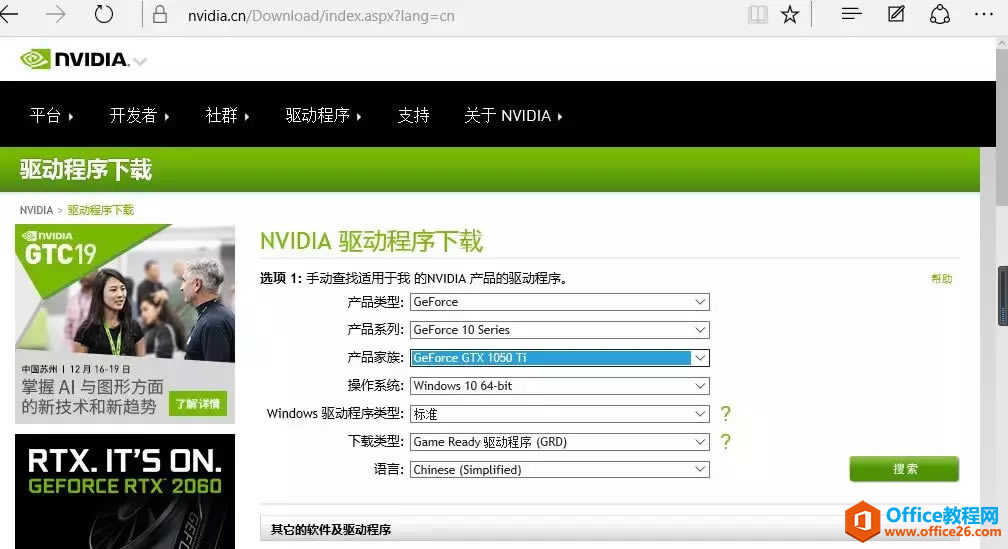Click the dropdown chevron beside NVIDIA logo
Viewport: 1008px width, 549px height.
pos(140,62)
